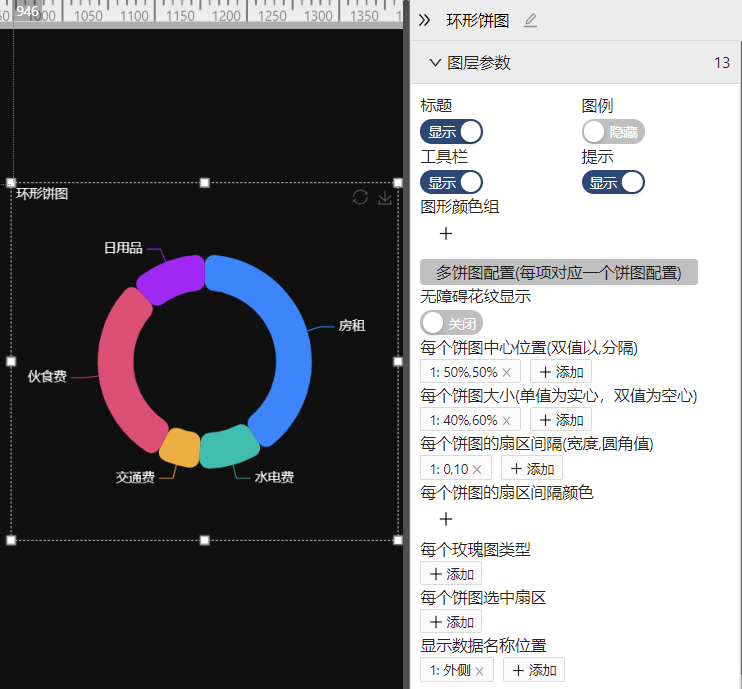Image resolution: width=742 pixels, height=689 pixels.
Task: Remove the 1: 50%,50% center position tag
Action: 506,372
